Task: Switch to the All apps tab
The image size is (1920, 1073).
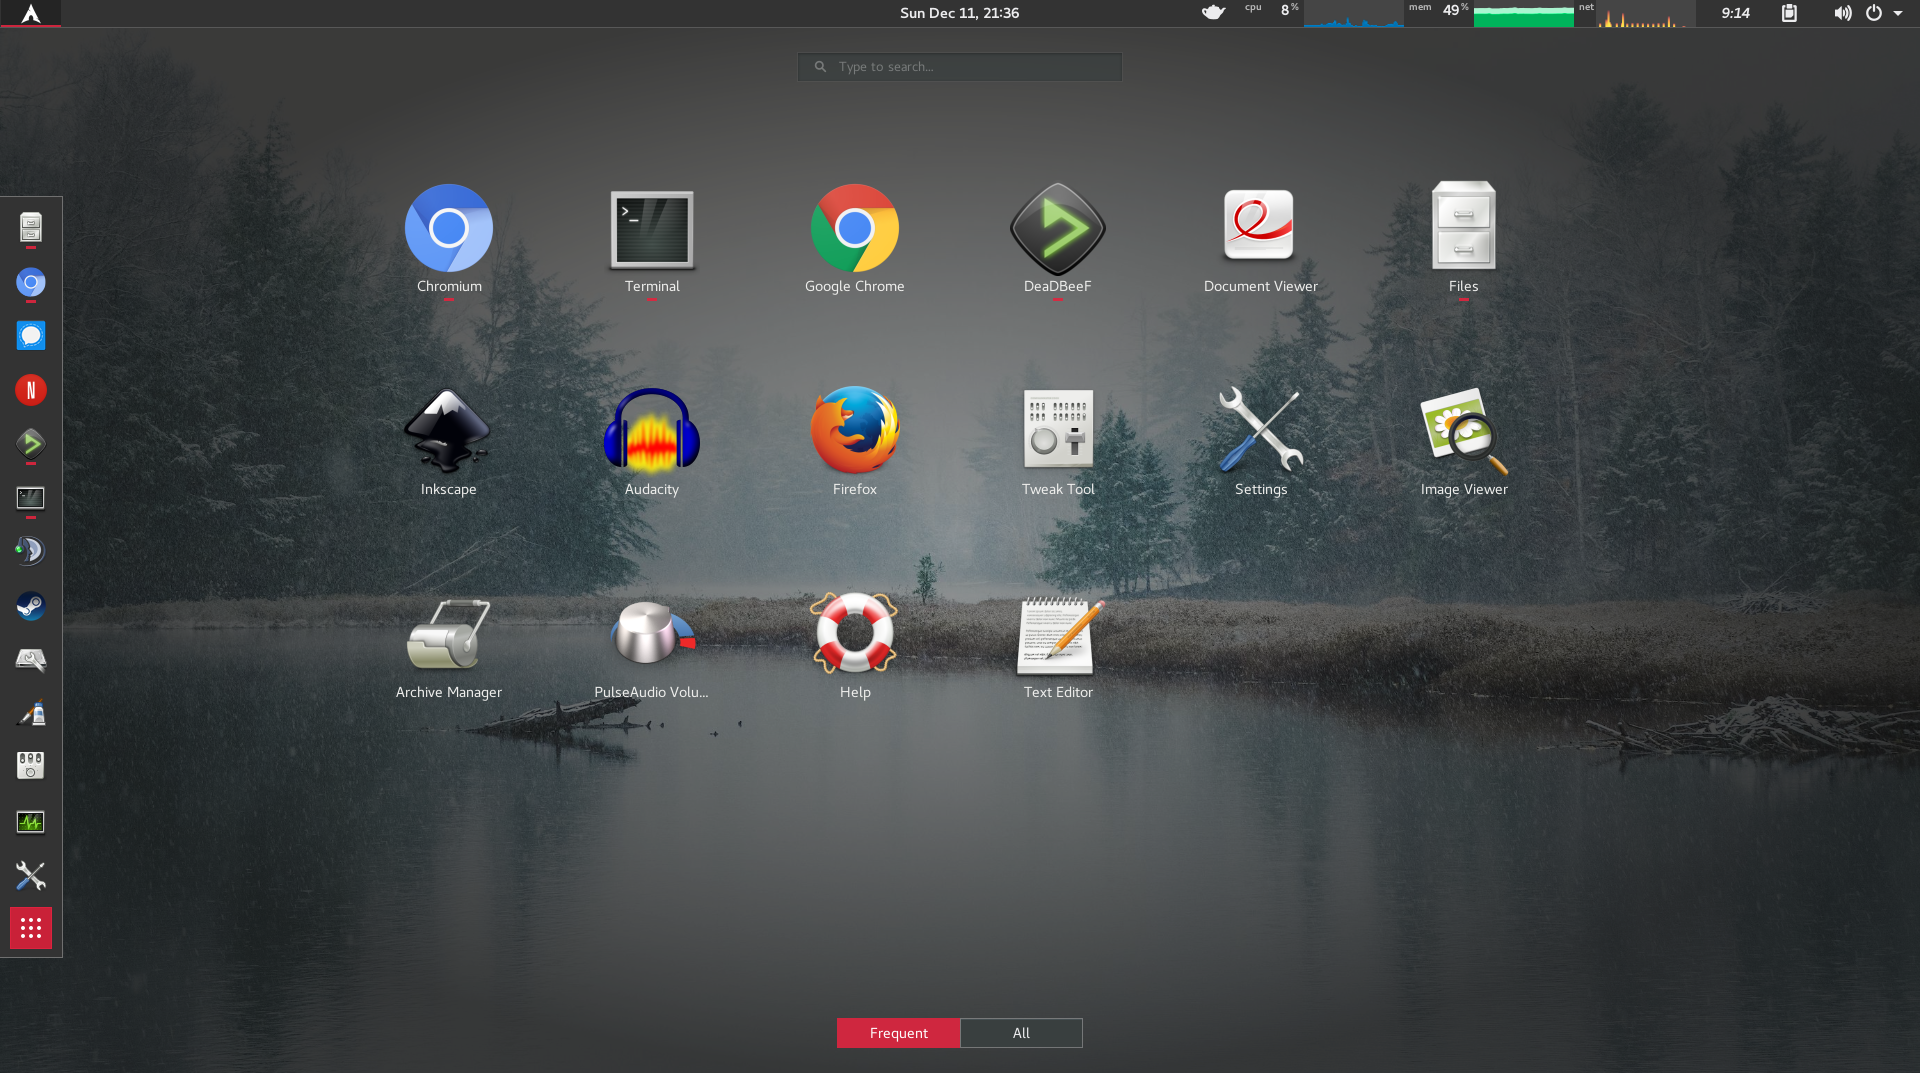Action: pyautogui.click(x=1021, y=1033)
